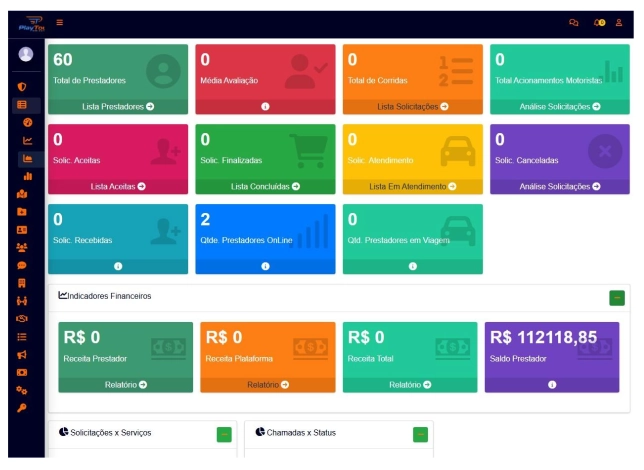Collapse the Solicitações x Serviços panel

224,434
